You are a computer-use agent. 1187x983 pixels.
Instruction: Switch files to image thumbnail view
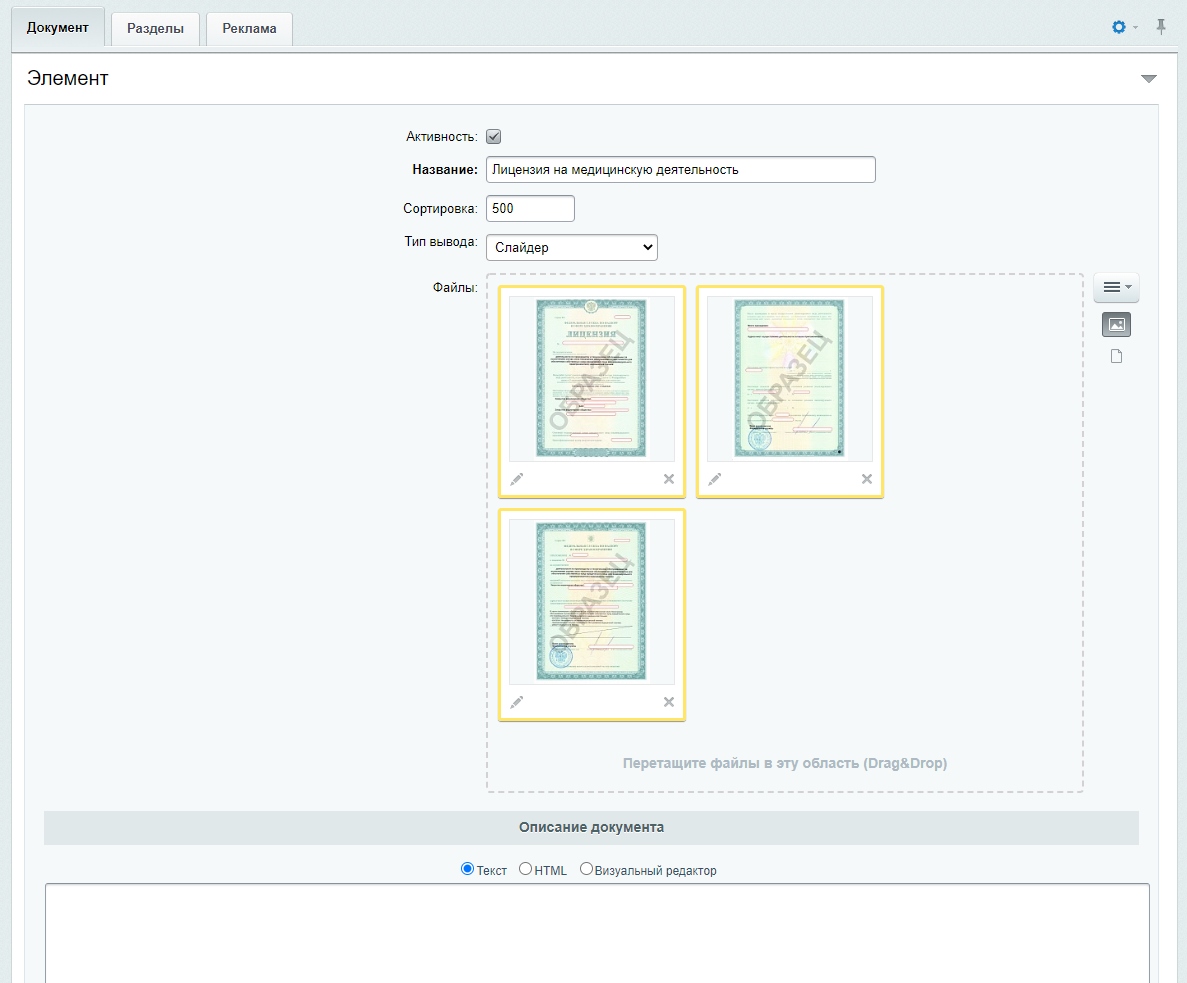[x=1116, y=325]
